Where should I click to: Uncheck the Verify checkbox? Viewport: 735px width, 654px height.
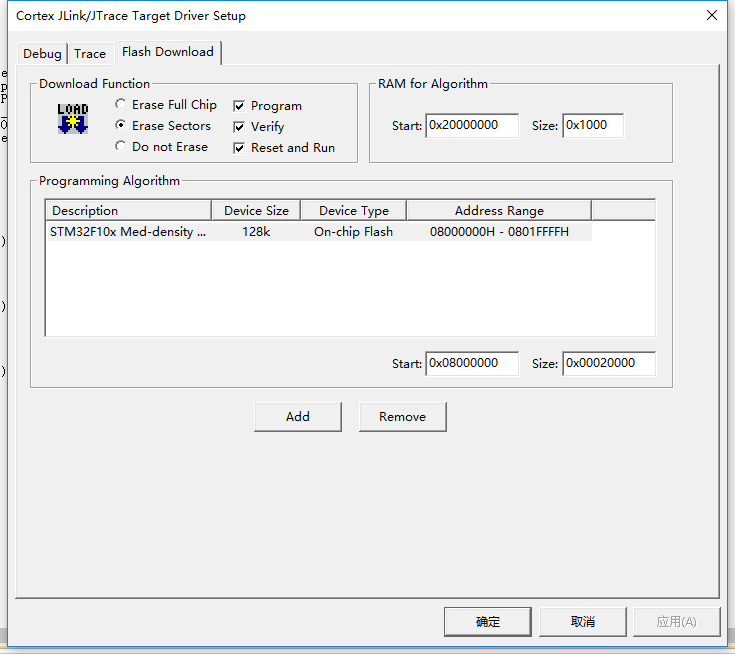[x=240, y=127]
